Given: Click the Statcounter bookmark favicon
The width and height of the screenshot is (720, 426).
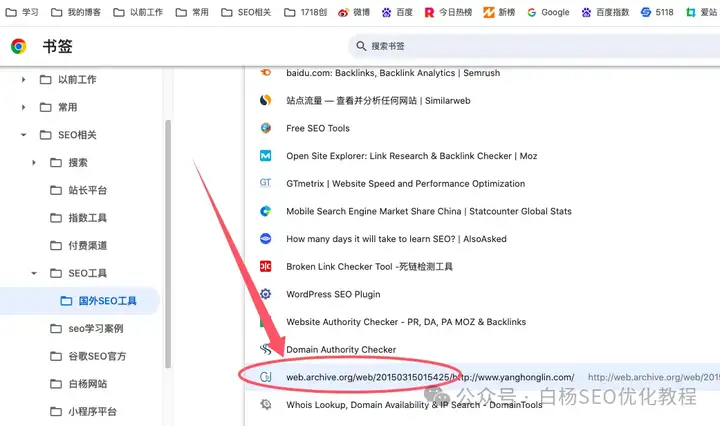Looking at the screenshot, I should [x=265, y=211].
